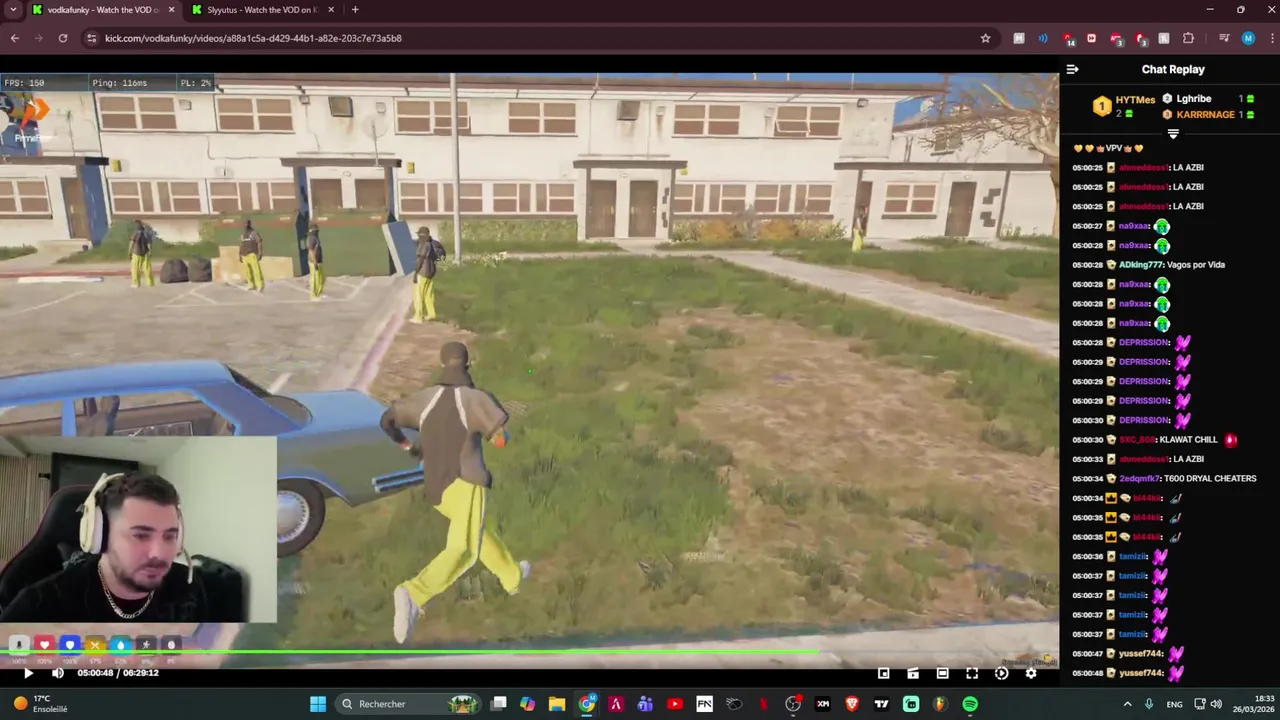Open Task View from taskbar
Image resolution: width=1280 pixels, height=720 pixels.
pos(499,704)
